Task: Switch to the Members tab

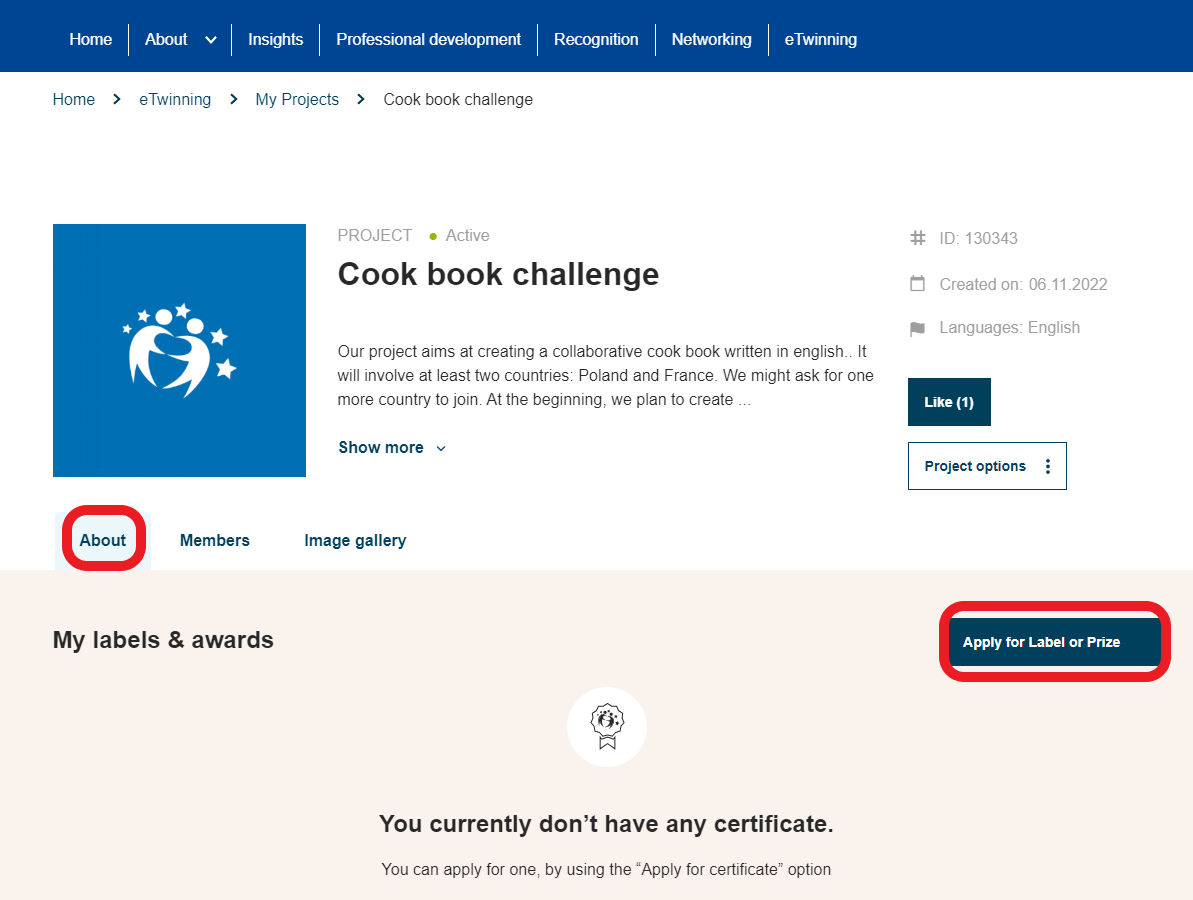Action: pyautogui.click(x=215, y=541)
